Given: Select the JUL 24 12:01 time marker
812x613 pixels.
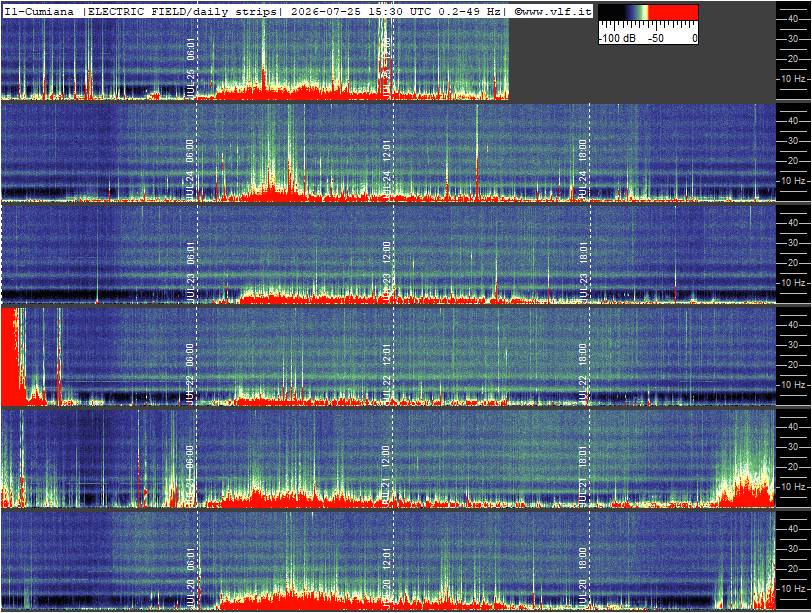Looking at the screenshot, I should (386, 169).
